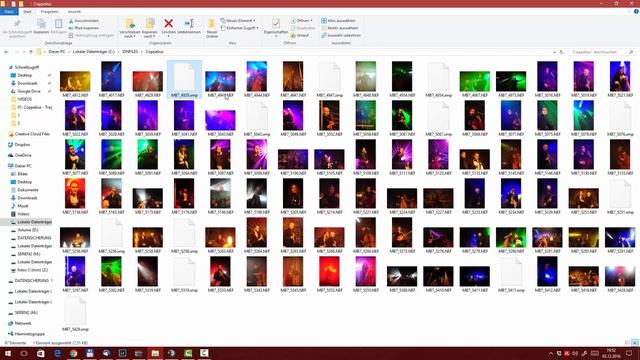
Task: Expand the recent locations dropdown arrow
Action: point(24,52)
